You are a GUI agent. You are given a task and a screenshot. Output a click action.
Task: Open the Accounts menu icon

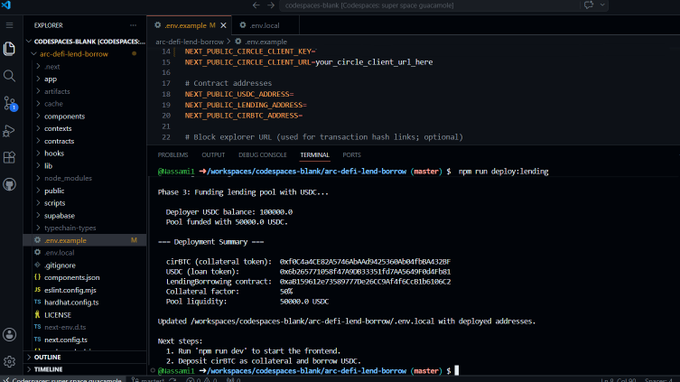[x=9, y=334]
